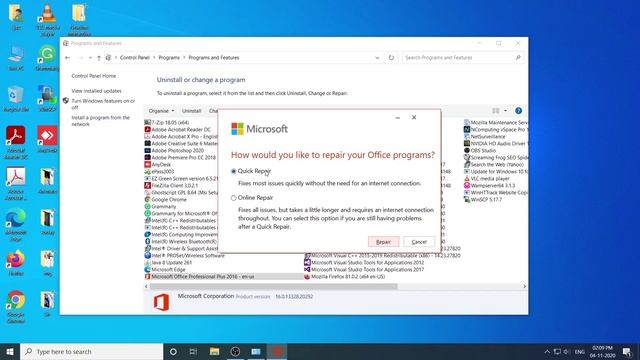
Task: Open the help icon in Programs and Features
Action: 518,111
